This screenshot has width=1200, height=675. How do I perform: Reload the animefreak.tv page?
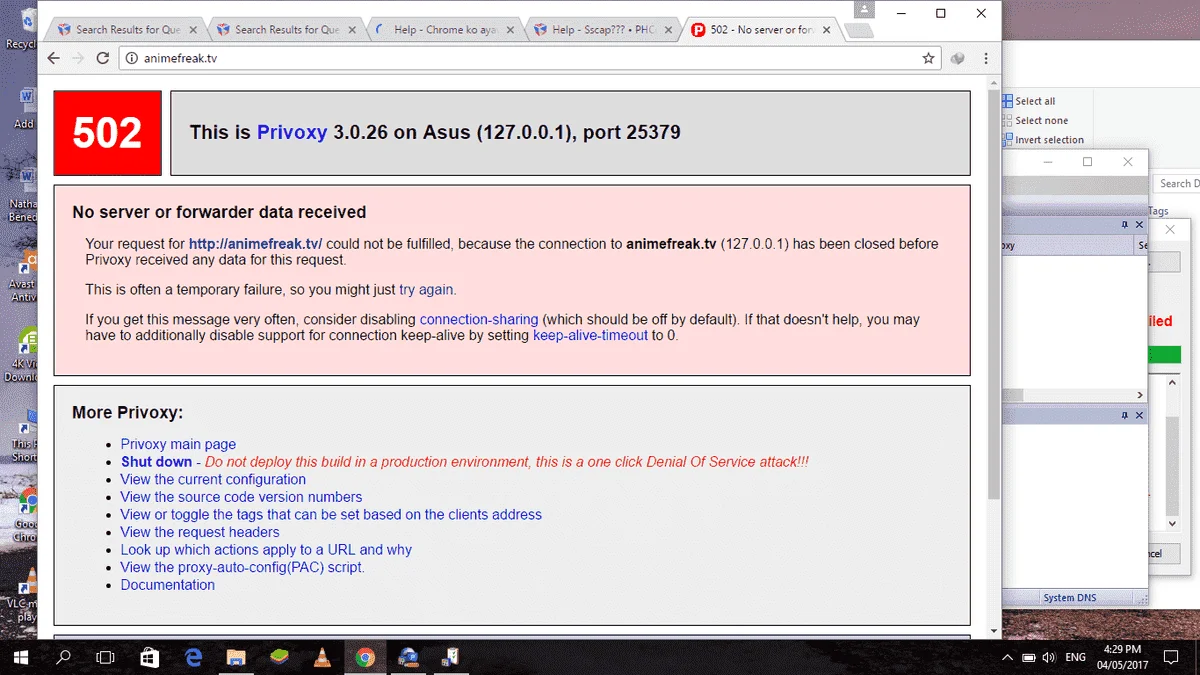[102, 58]
